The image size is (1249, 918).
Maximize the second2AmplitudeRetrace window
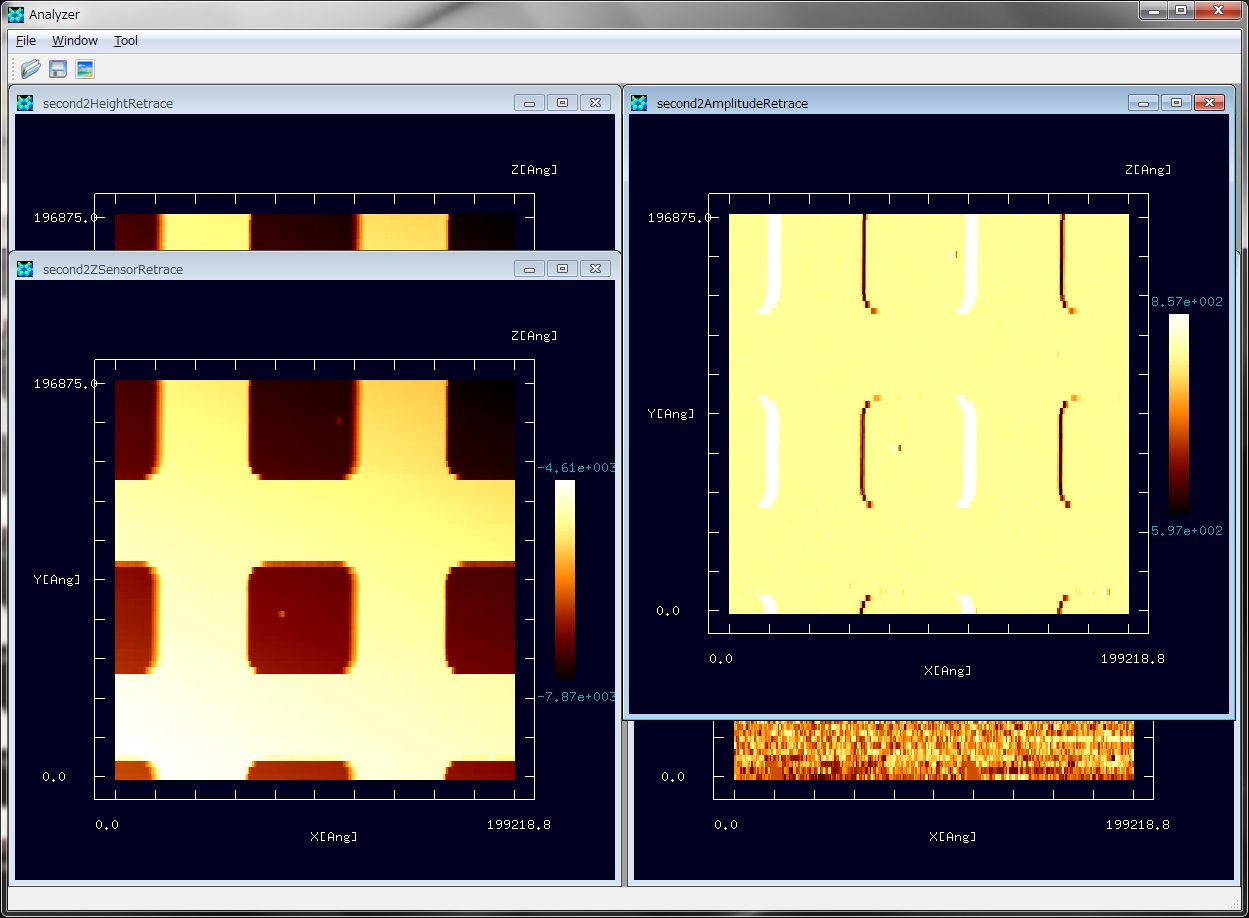point(1176,103)
